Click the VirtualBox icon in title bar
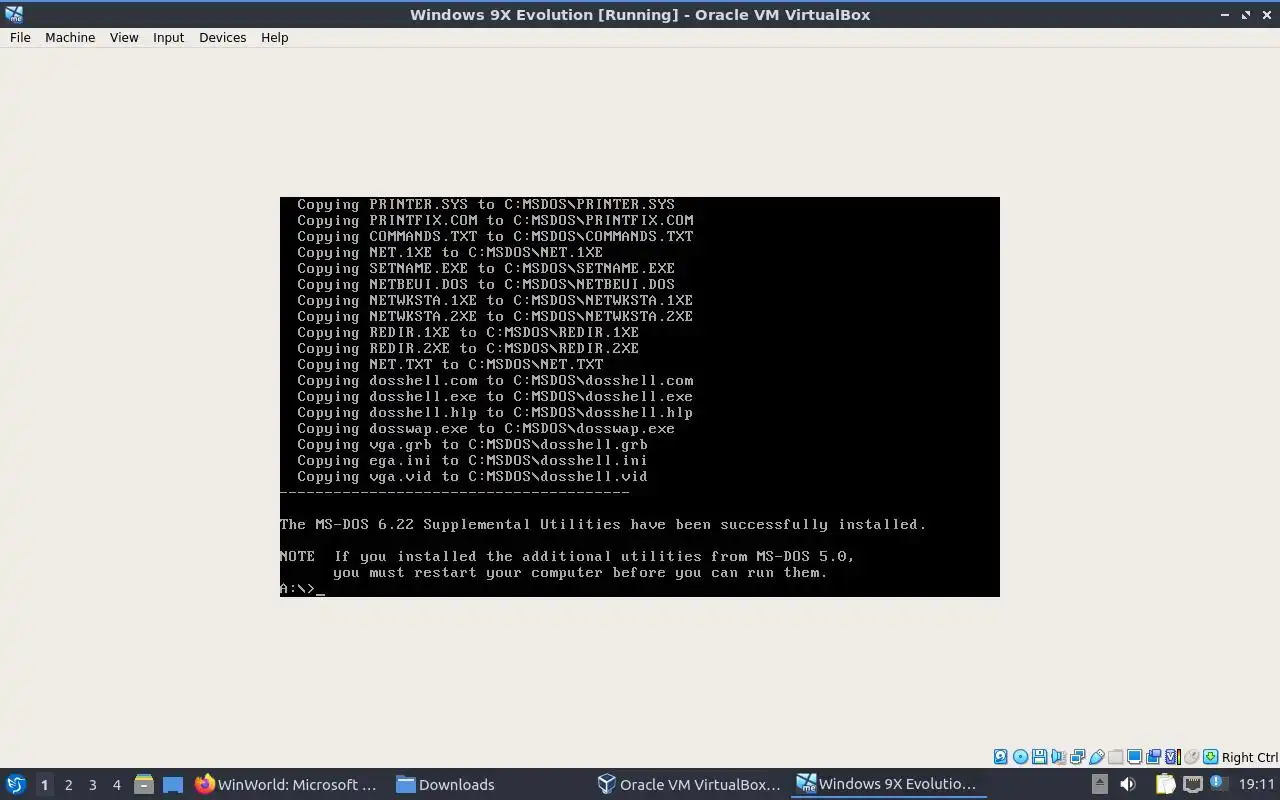This screenshot has height=800, width=1280. (x=14, y=14)
